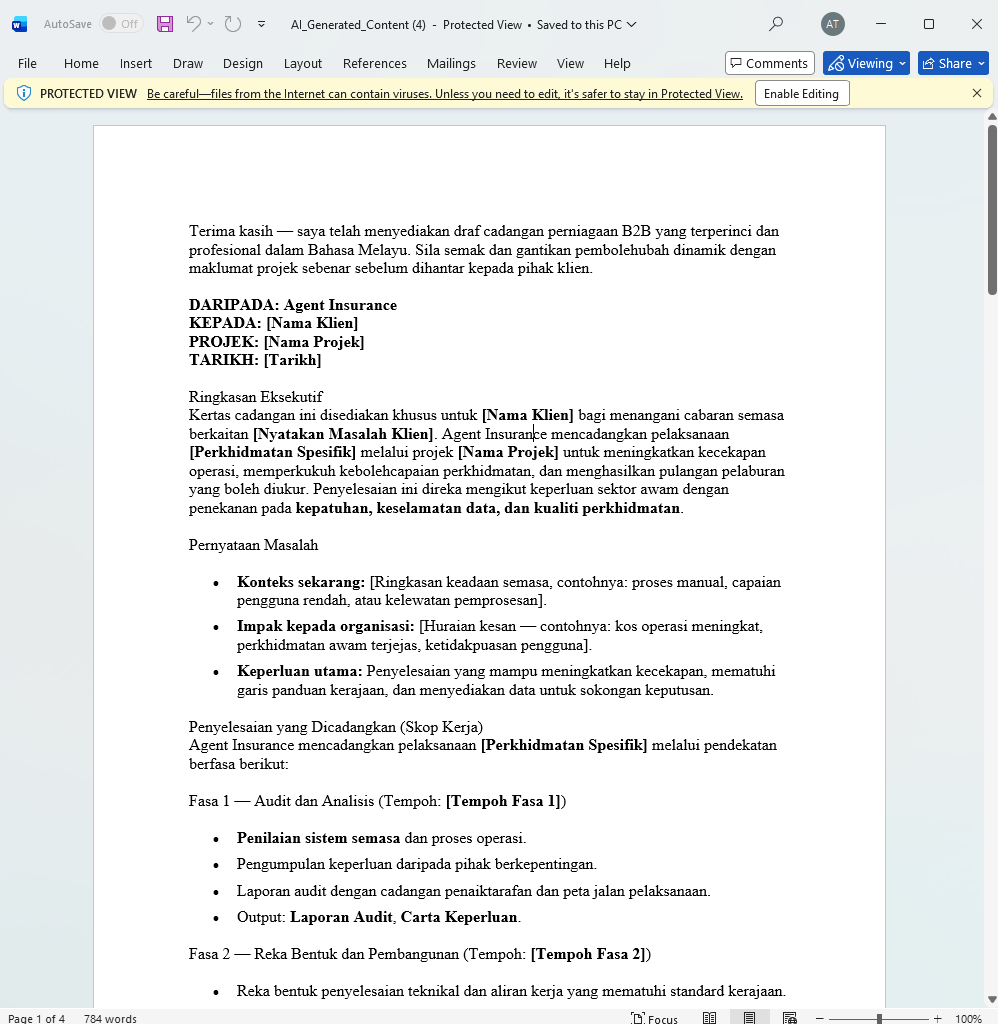Open Customize Quick Access Toolbar dropdown
Screen dimensions: 998x1024
261,24
